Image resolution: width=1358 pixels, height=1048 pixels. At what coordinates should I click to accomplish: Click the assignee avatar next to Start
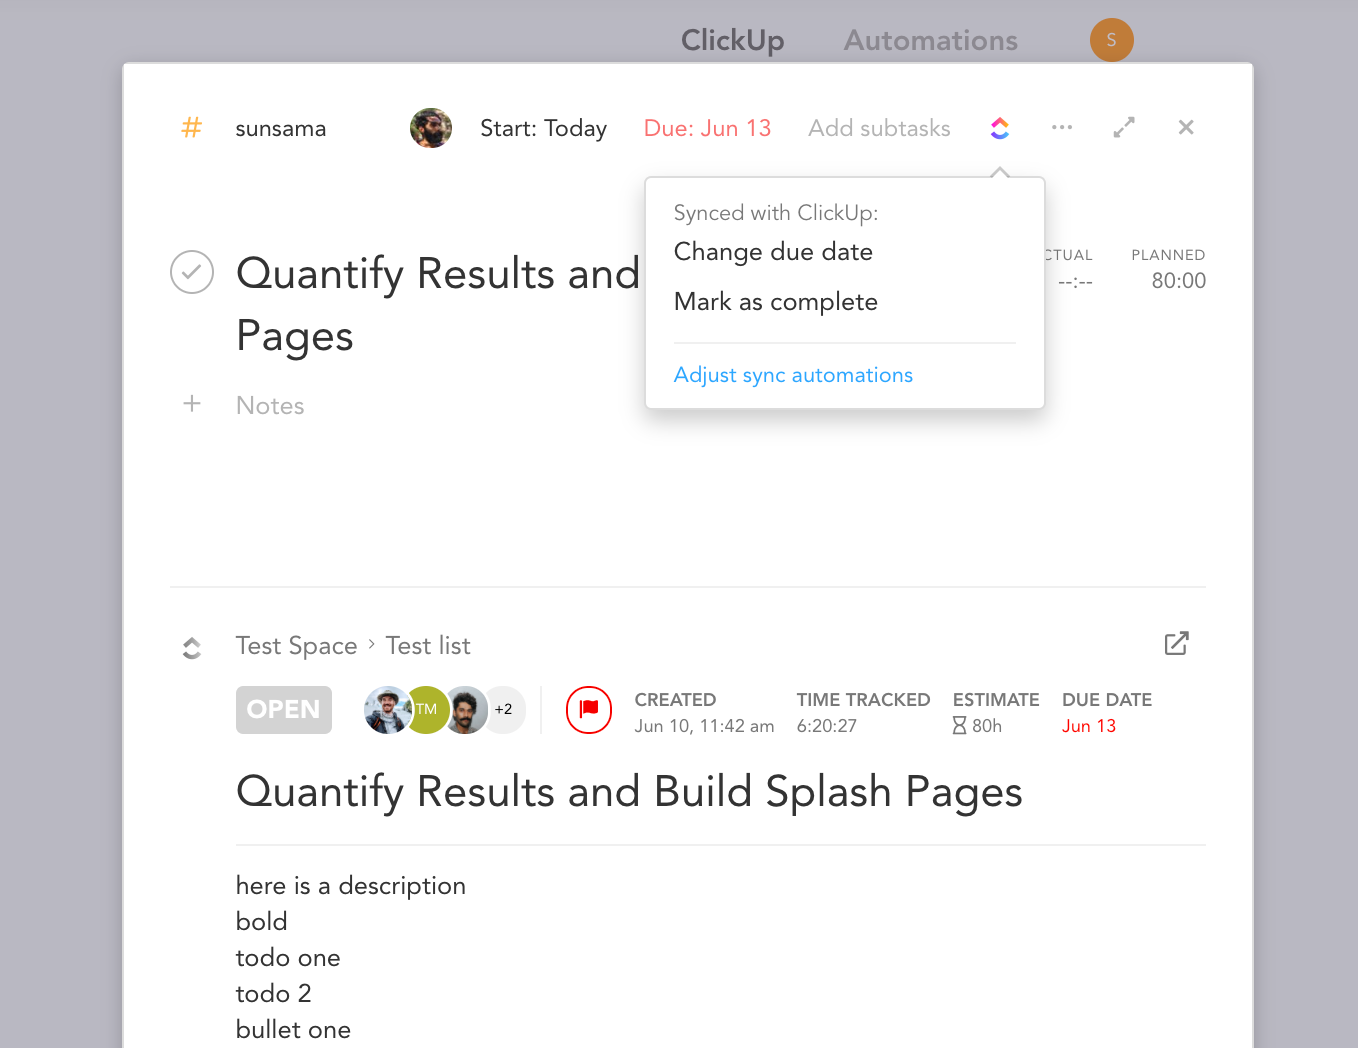(431, 128)
